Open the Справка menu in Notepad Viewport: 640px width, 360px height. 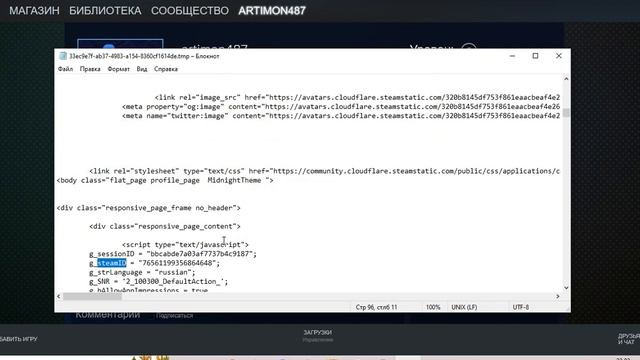click(166, 69)
